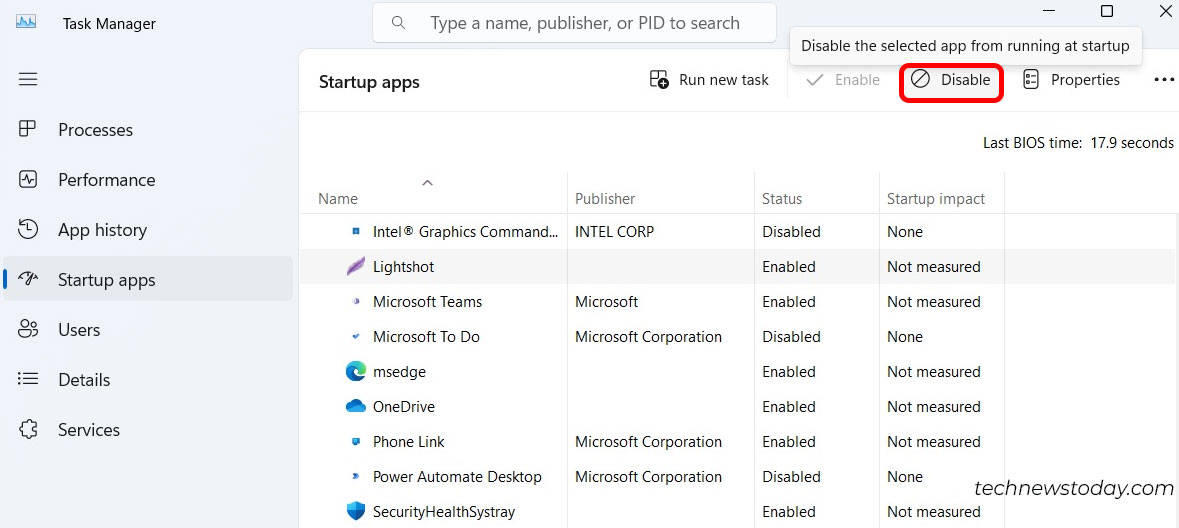Image resolution: width=1179 pixels, height=528 pixels.
Task: Click the Lightshot feather icon
Action: (356, 266)
